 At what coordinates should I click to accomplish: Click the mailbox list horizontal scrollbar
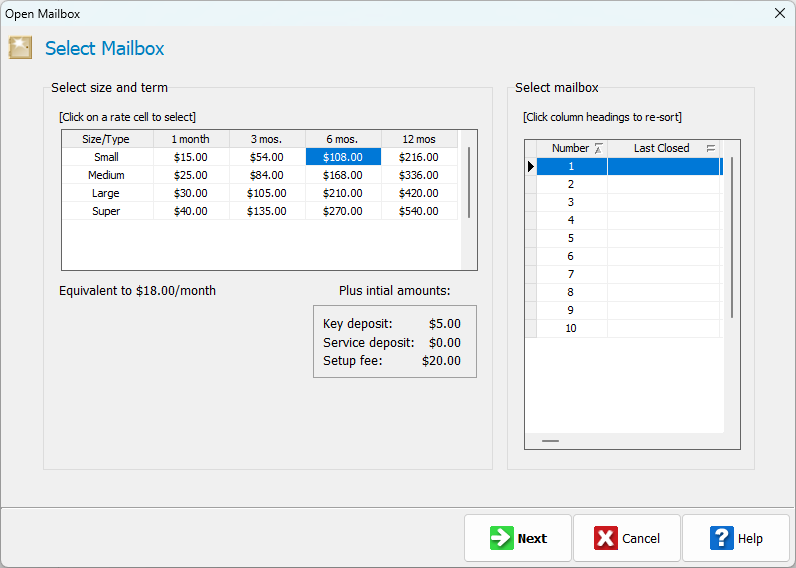click(x=550, y=441)
